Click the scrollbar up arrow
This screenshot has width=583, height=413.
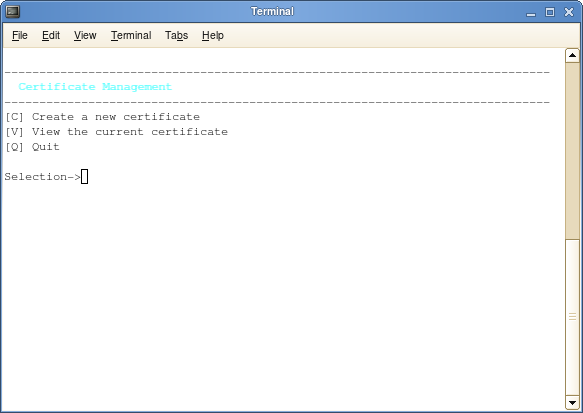572,56
